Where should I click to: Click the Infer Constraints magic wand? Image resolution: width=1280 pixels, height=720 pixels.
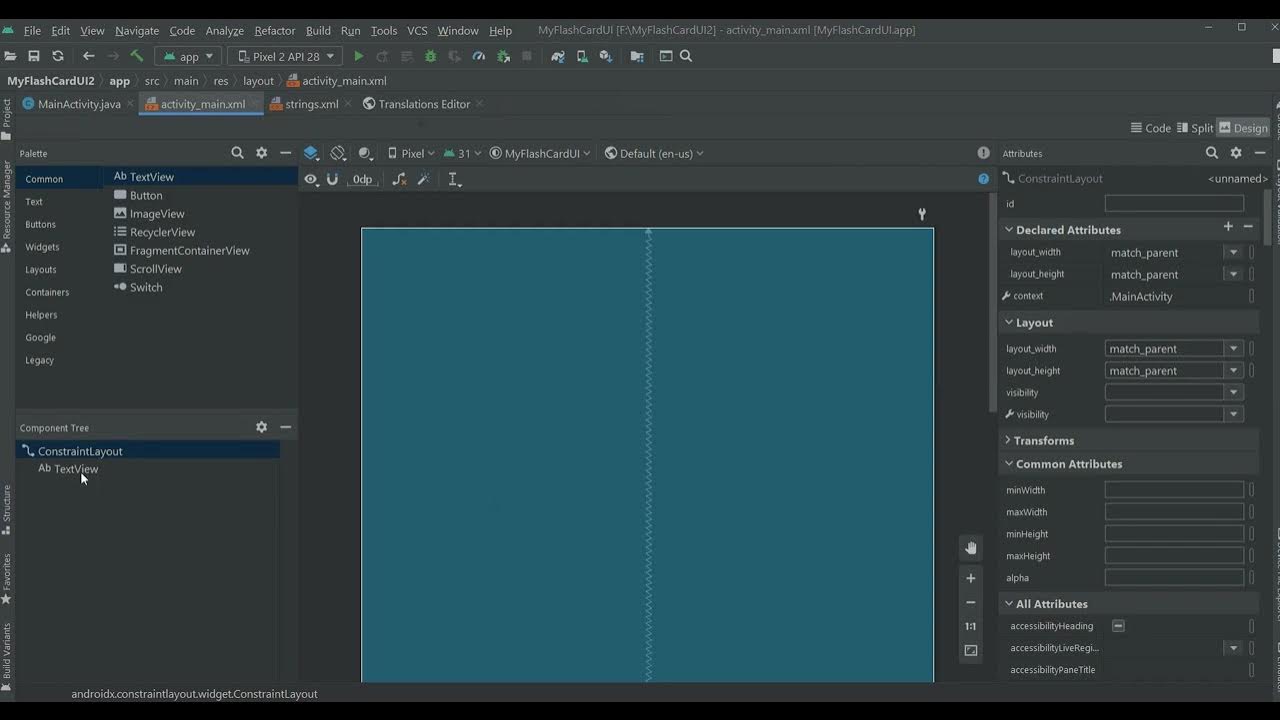[423, 179]
